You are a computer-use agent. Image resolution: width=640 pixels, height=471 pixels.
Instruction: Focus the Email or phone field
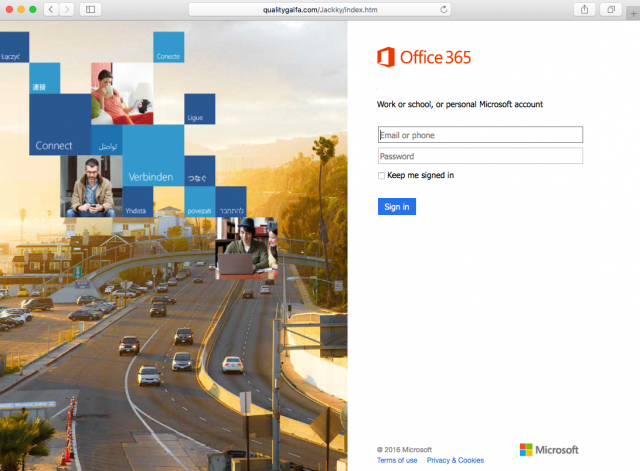point(480,135)
